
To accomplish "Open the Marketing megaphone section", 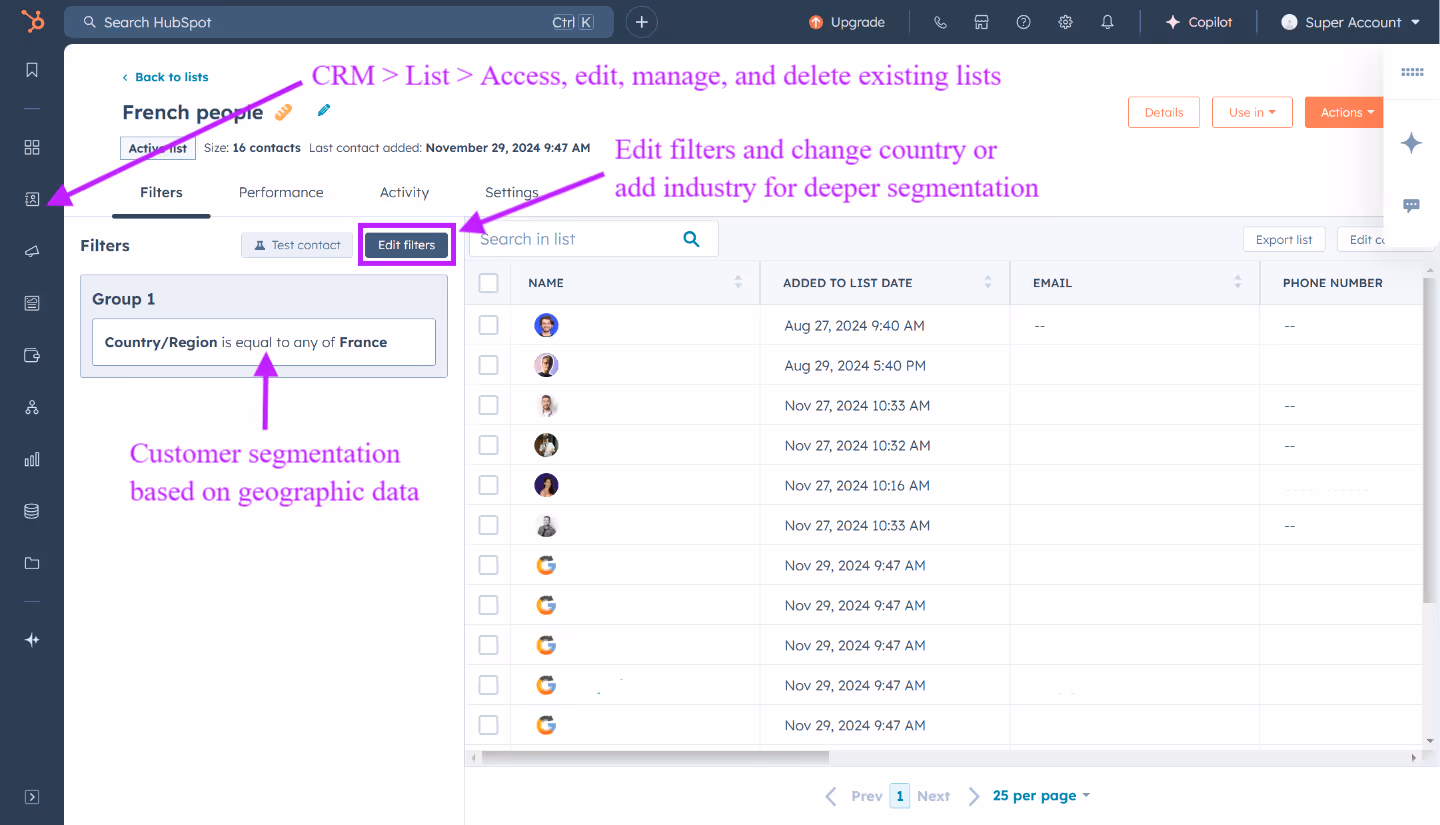I will [31, 251].
